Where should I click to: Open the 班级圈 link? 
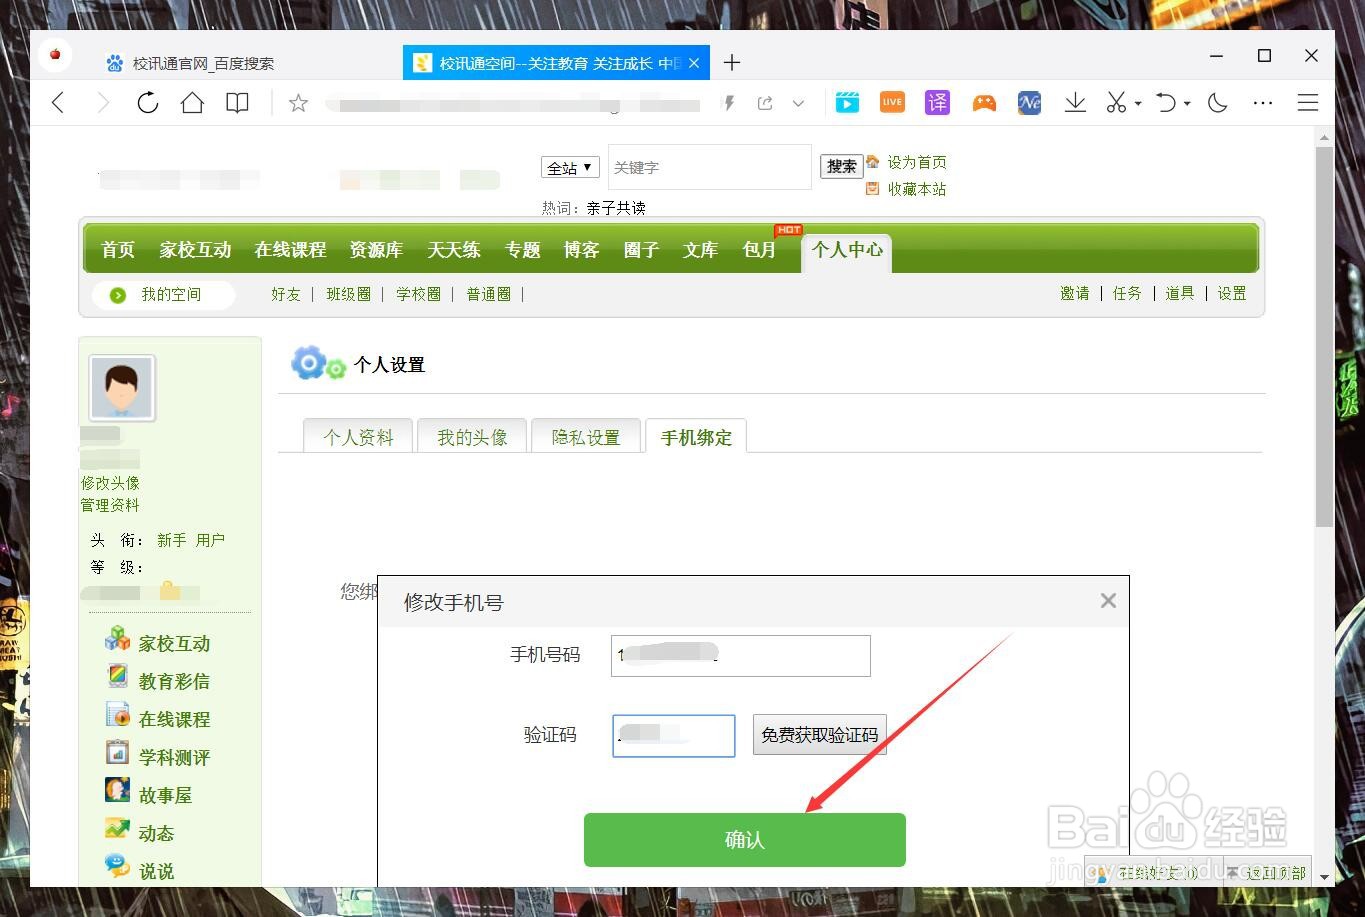pos(349,294)
